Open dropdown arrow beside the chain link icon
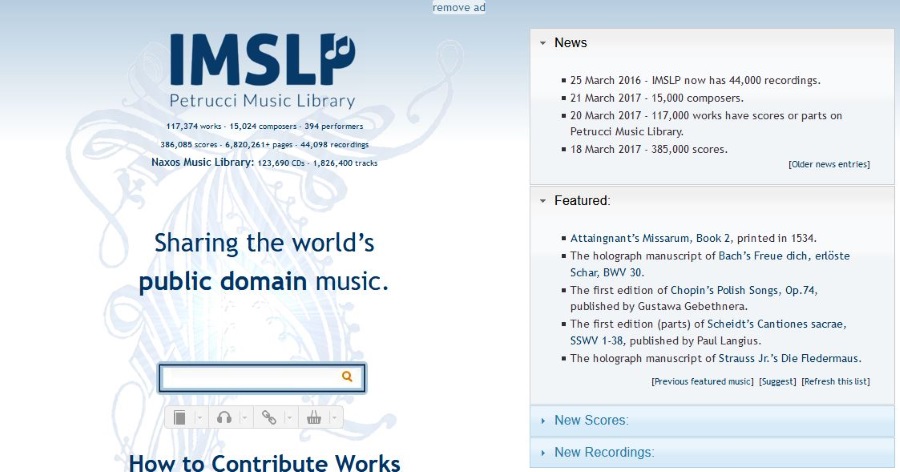The height and width of the screenshot is (472, 900). coord(289,417)
